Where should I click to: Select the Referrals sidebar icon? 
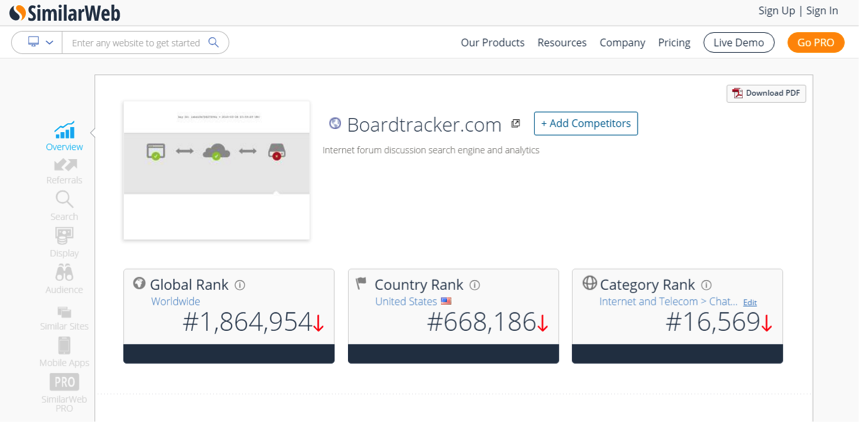[x=65, y=164]
